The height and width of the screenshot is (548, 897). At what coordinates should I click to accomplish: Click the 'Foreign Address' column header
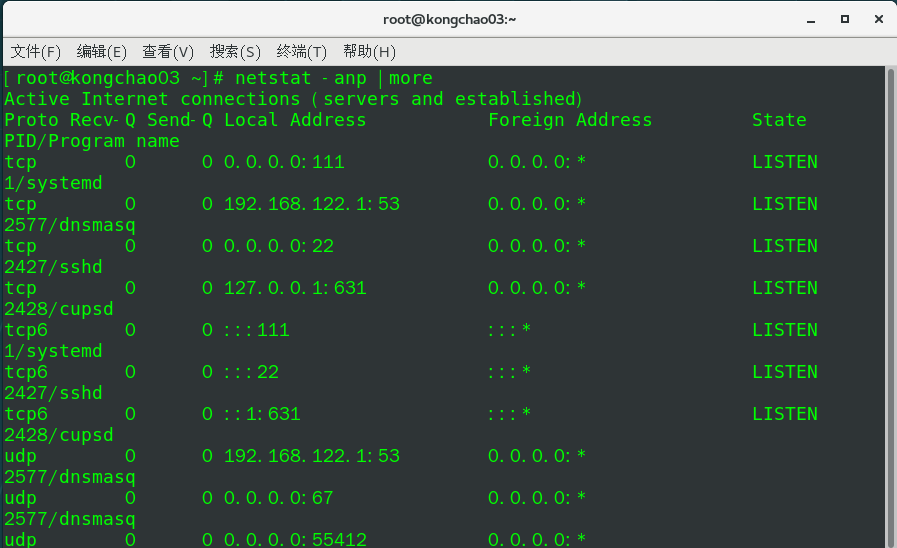point(570,120)
